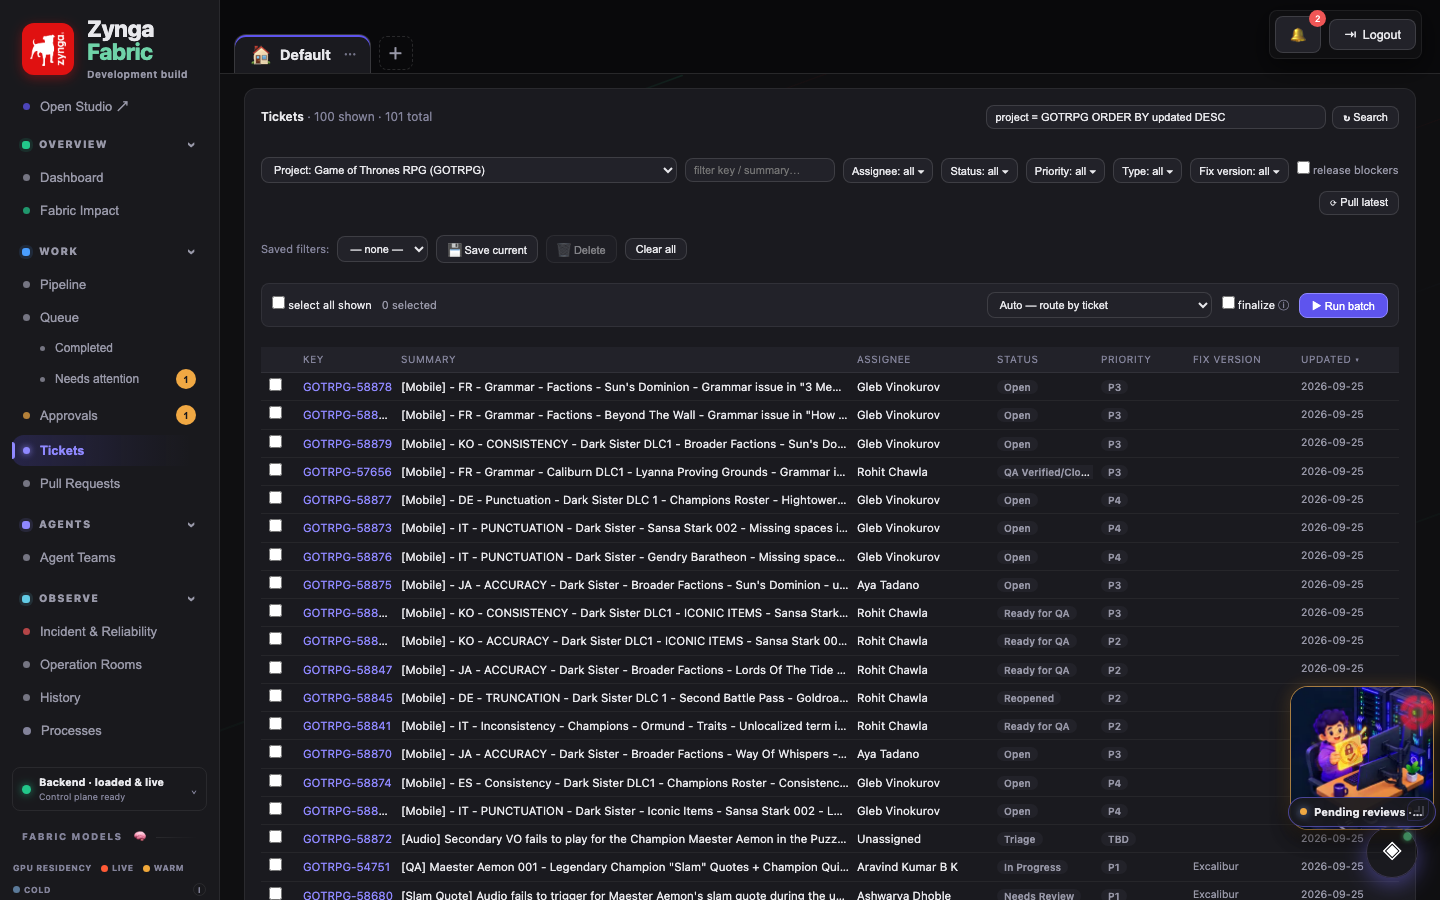Open the Priority filter dropdown
Viewport: 1440px width, 900px height.
pyautogui.click(x=1065, y=171)
